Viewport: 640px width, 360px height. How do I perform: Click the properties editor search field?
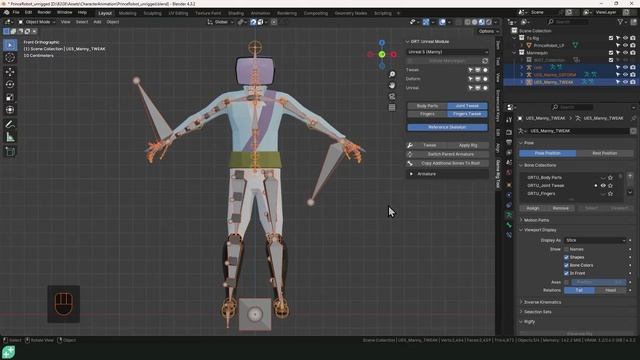(572, 107)
